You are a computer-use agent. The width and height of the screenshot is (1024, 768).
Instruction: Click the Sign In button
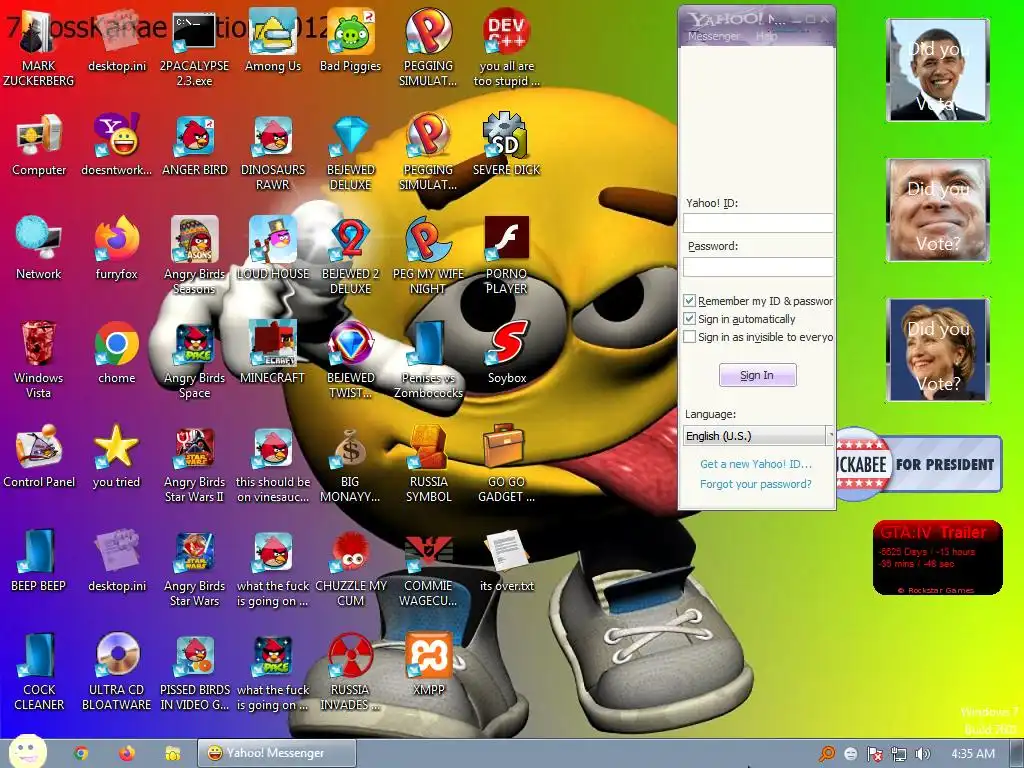pyautogui.click(x=757, y=376)
